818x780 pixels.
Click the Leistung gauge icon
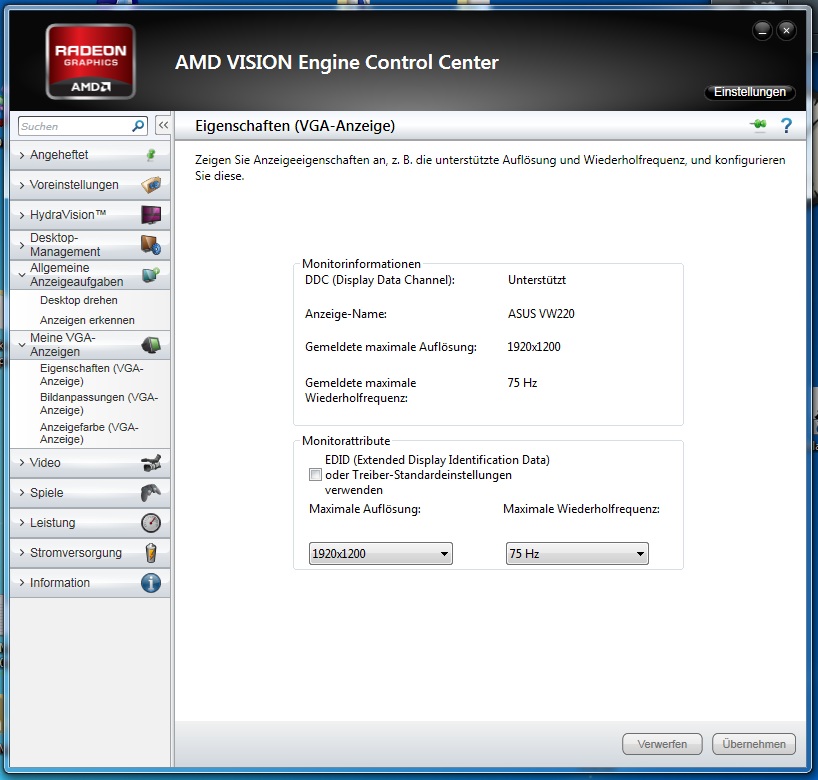151,523
